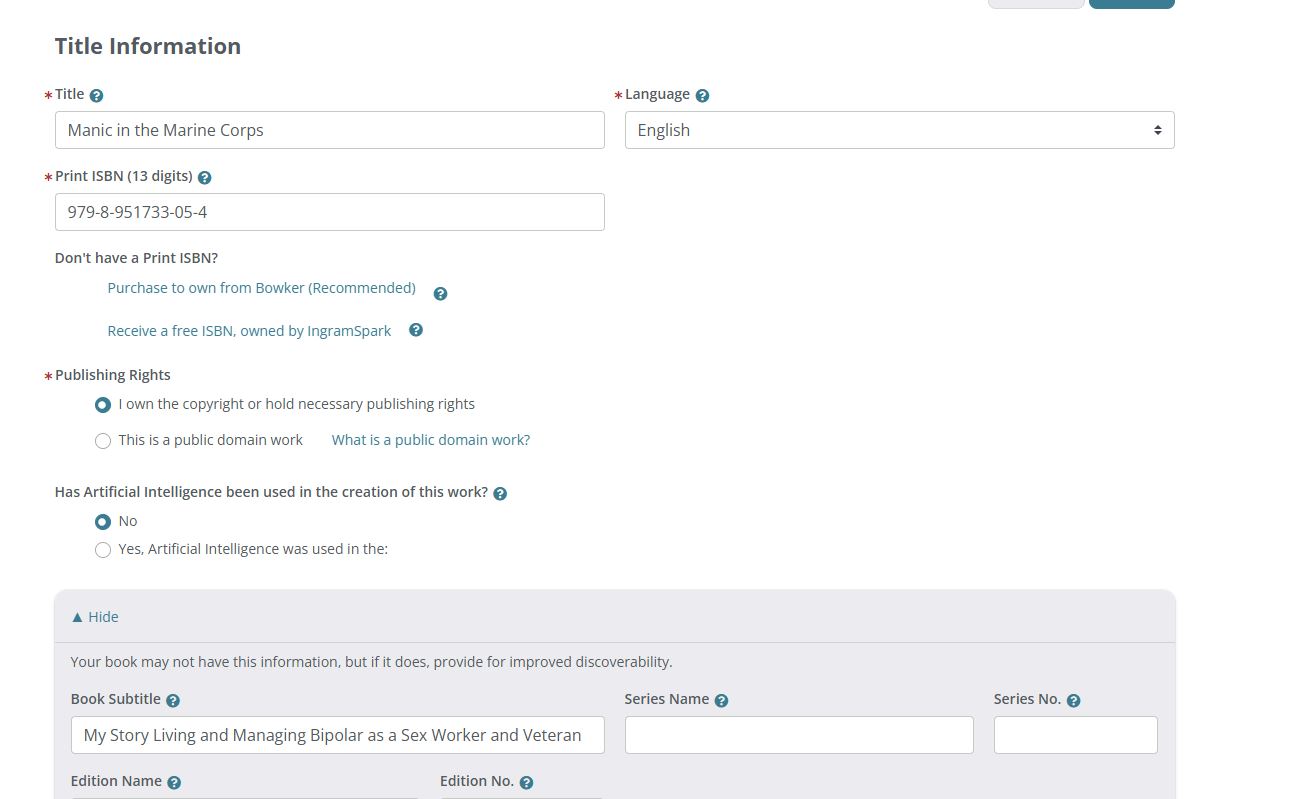1311x799 pixels.
Task: Show help for Series Name field
Action: coord(721,701)
